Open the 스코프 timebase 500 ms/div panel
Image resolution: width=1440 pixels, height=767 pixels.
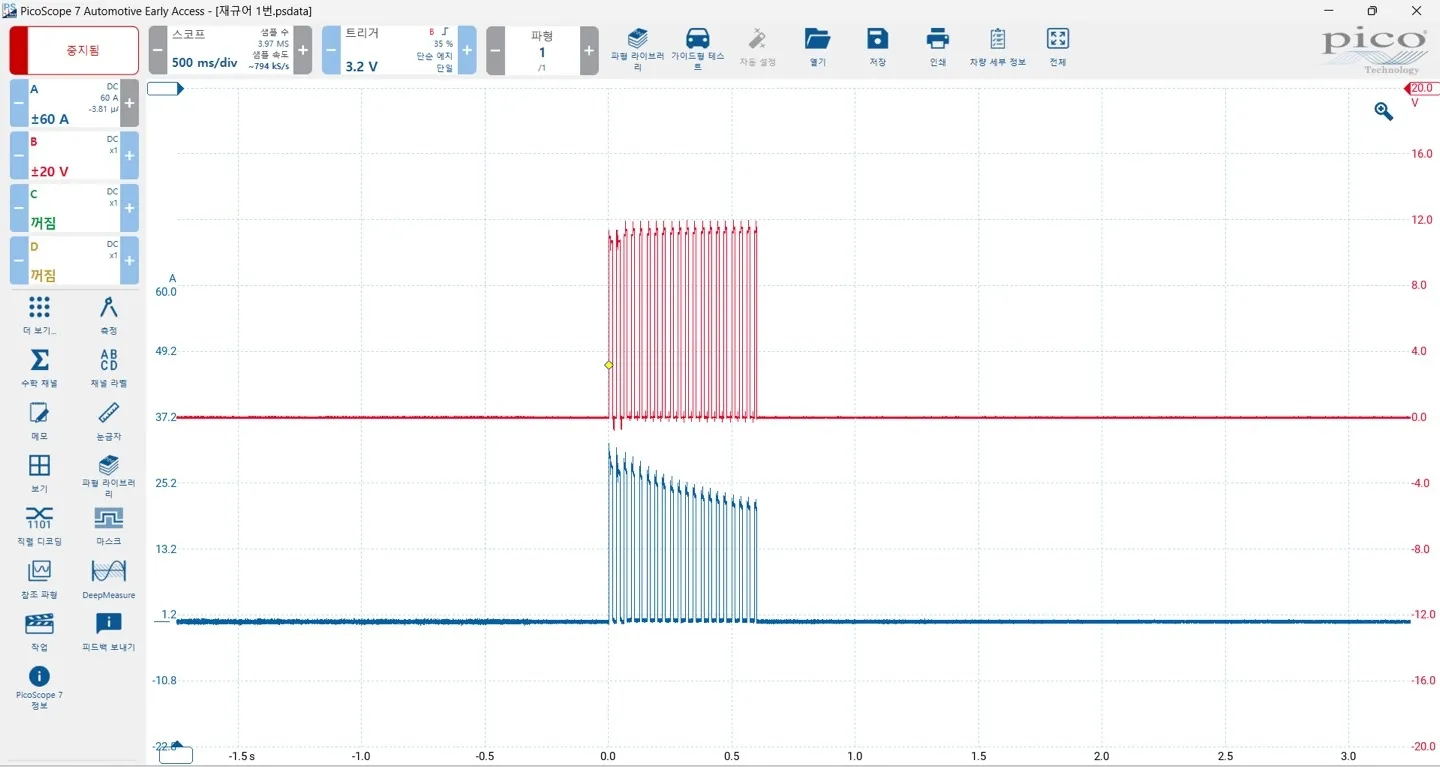(x=230, y=50)
